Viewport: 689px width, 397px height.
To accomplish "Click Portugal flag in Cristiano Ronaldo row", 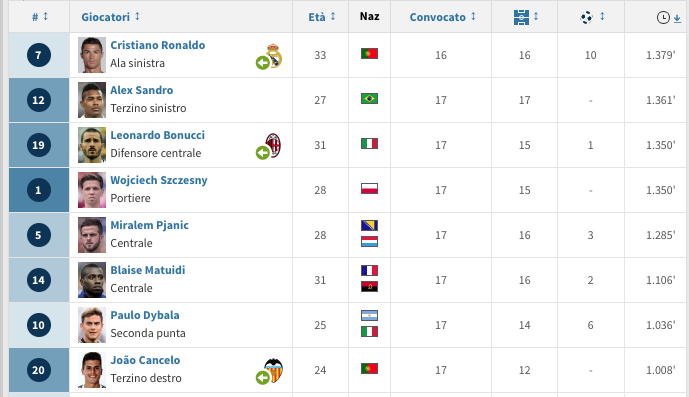I will click(369, 54).
